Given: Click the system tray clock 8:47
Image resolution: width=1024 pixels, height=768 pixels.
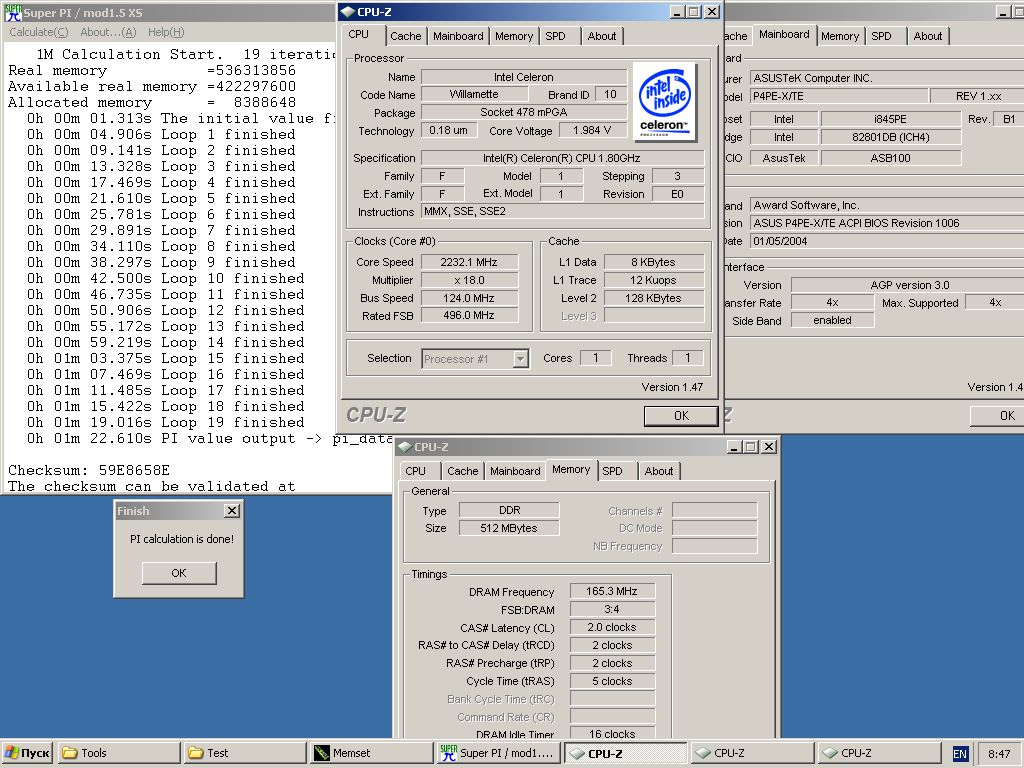Looking at the screenshot, I should (999, 754).
